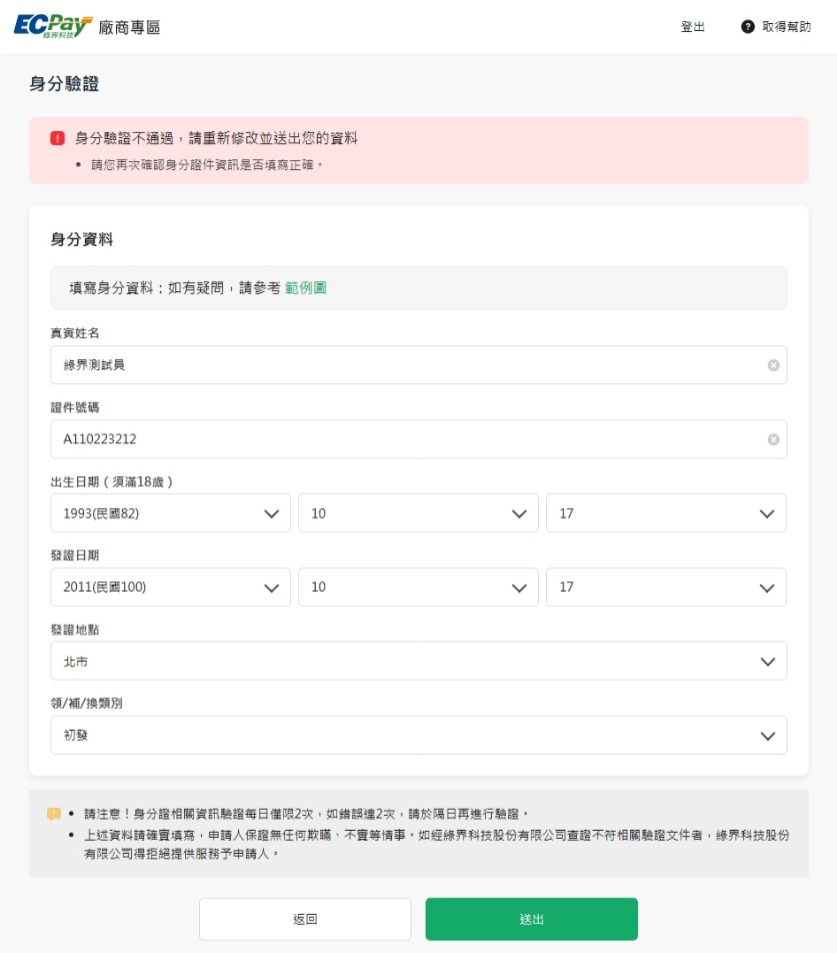Expand the issue month dropdown
This screenshot has width=837, height=953.
tap(418, 587)
